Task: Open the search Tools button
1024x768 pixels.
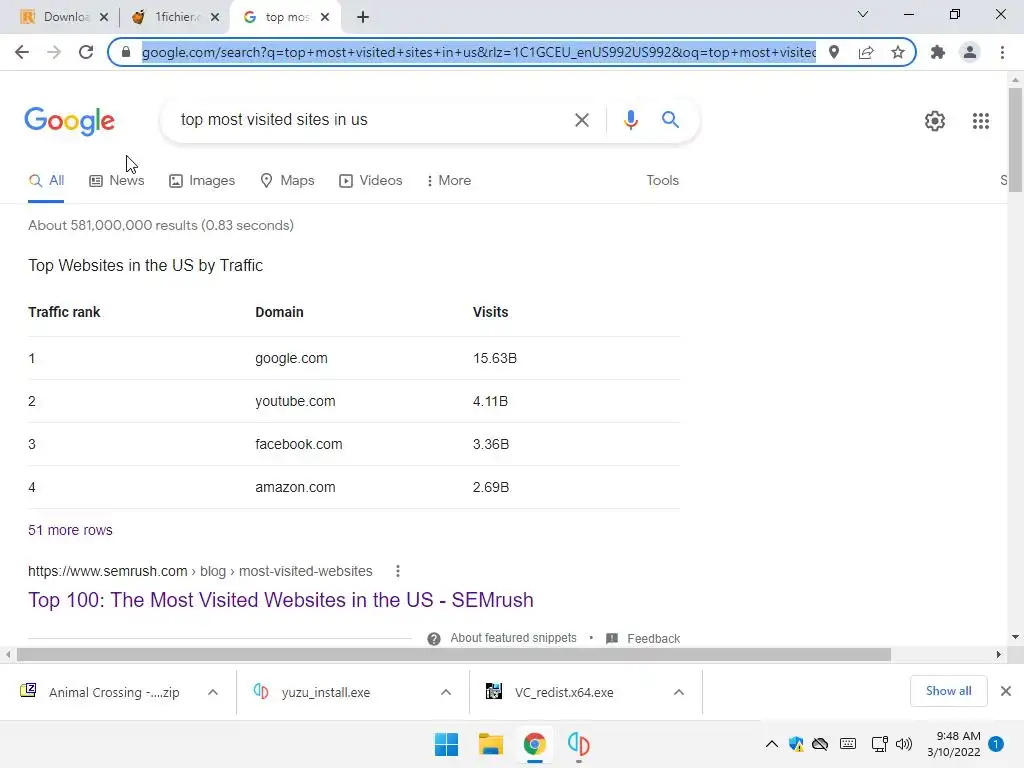Action: coord(662,181)
